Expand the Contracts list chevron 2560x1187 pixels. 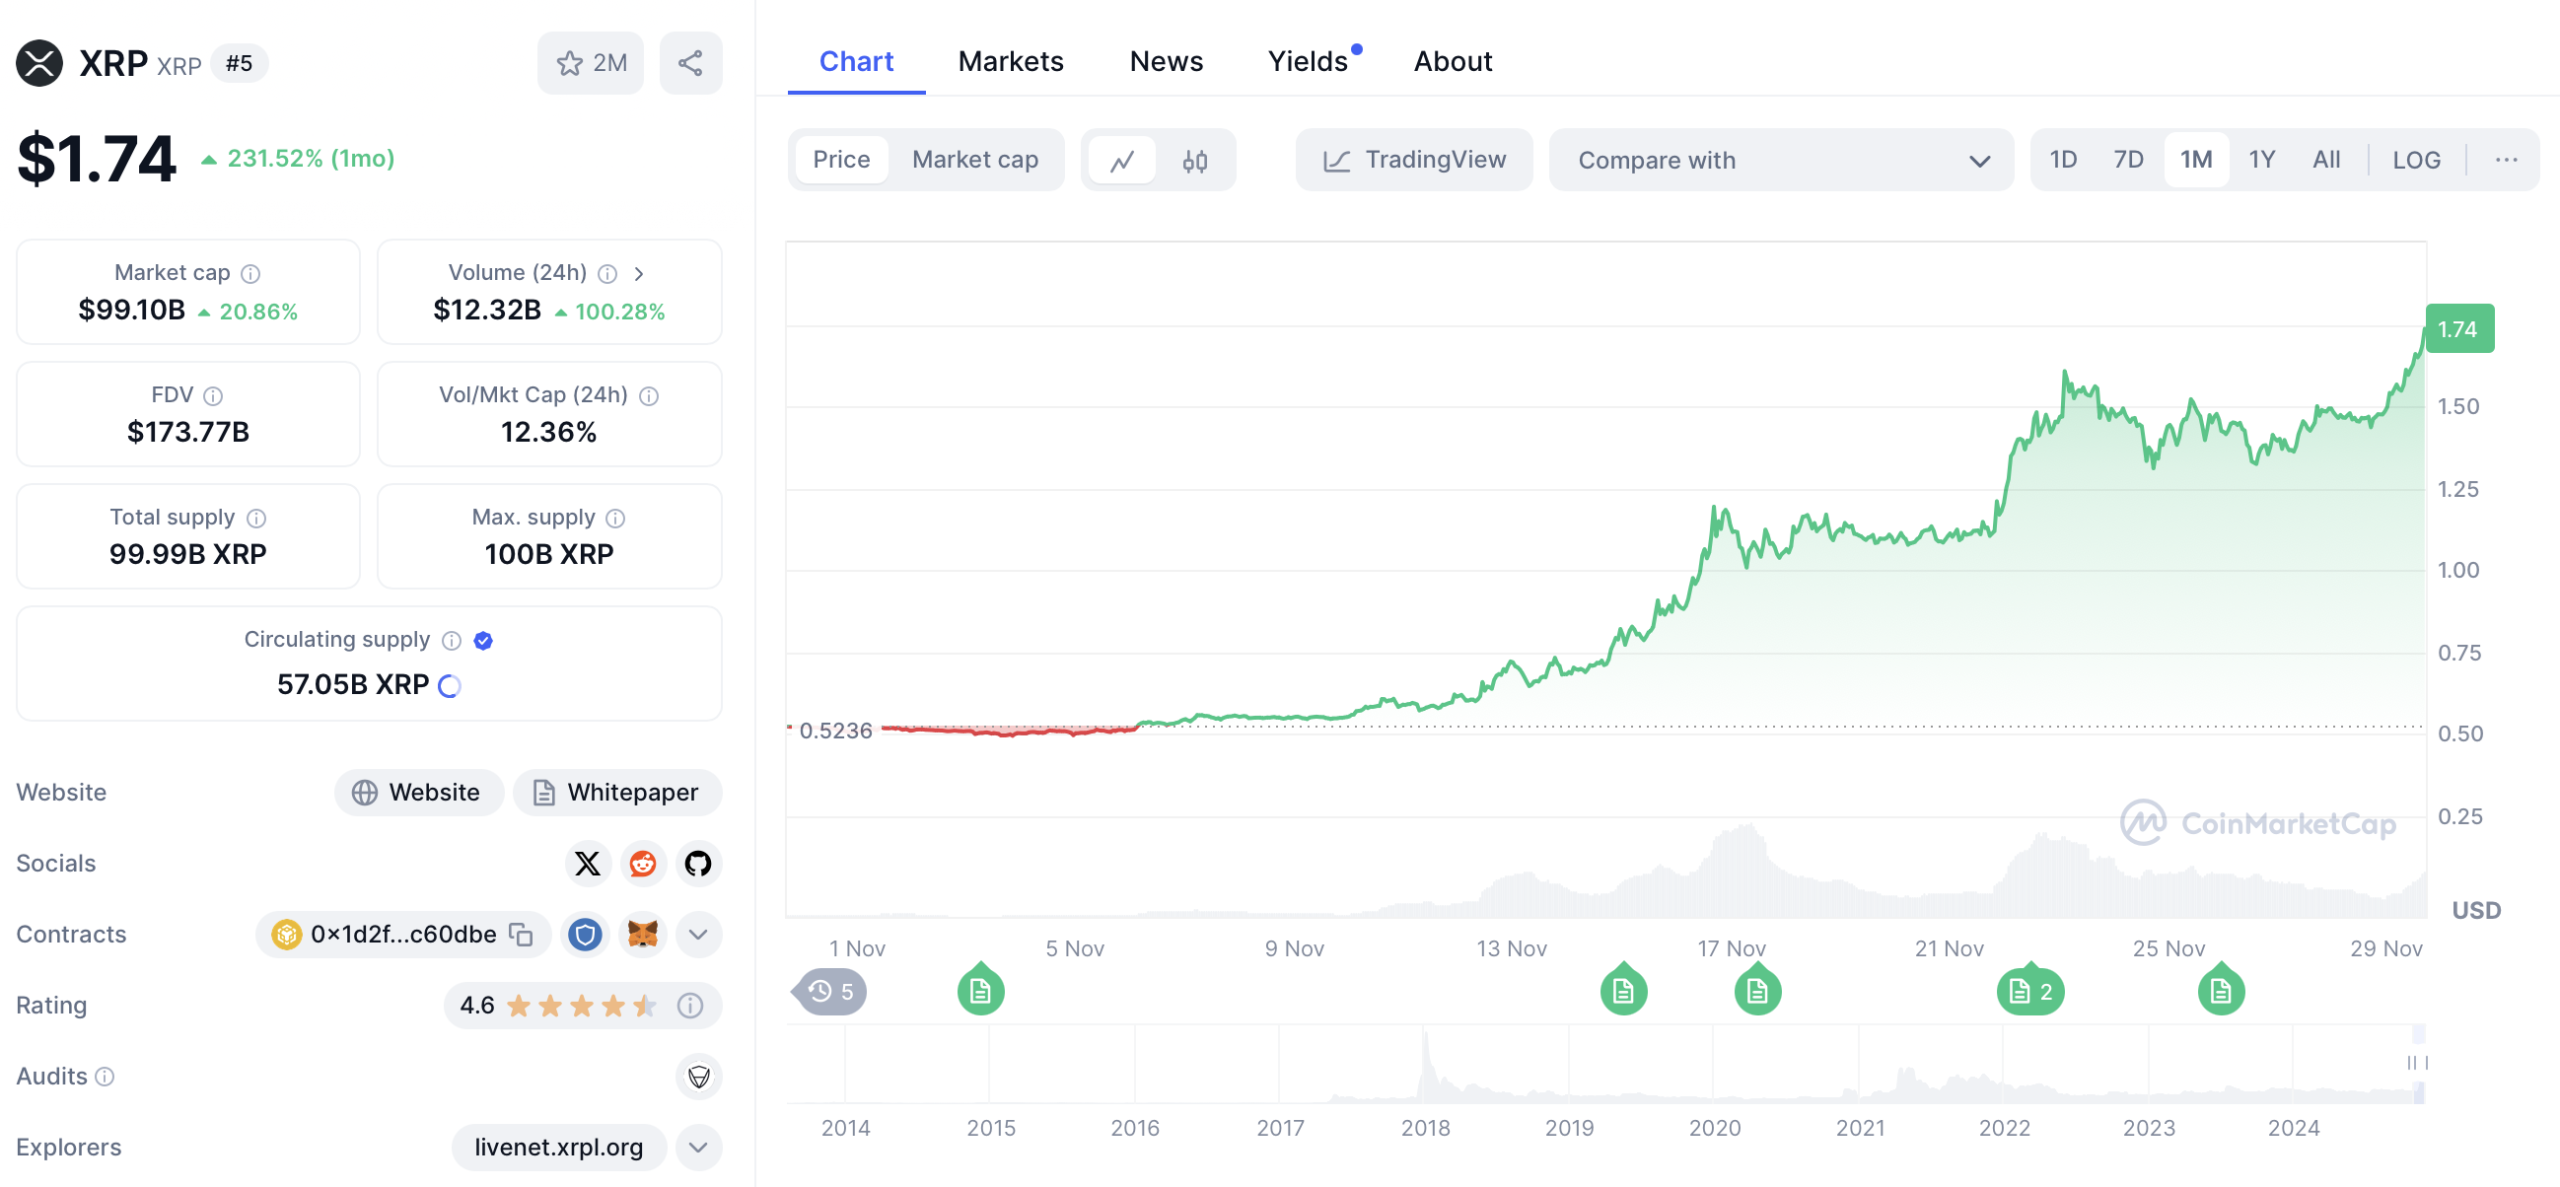click(x=699, y=934)
